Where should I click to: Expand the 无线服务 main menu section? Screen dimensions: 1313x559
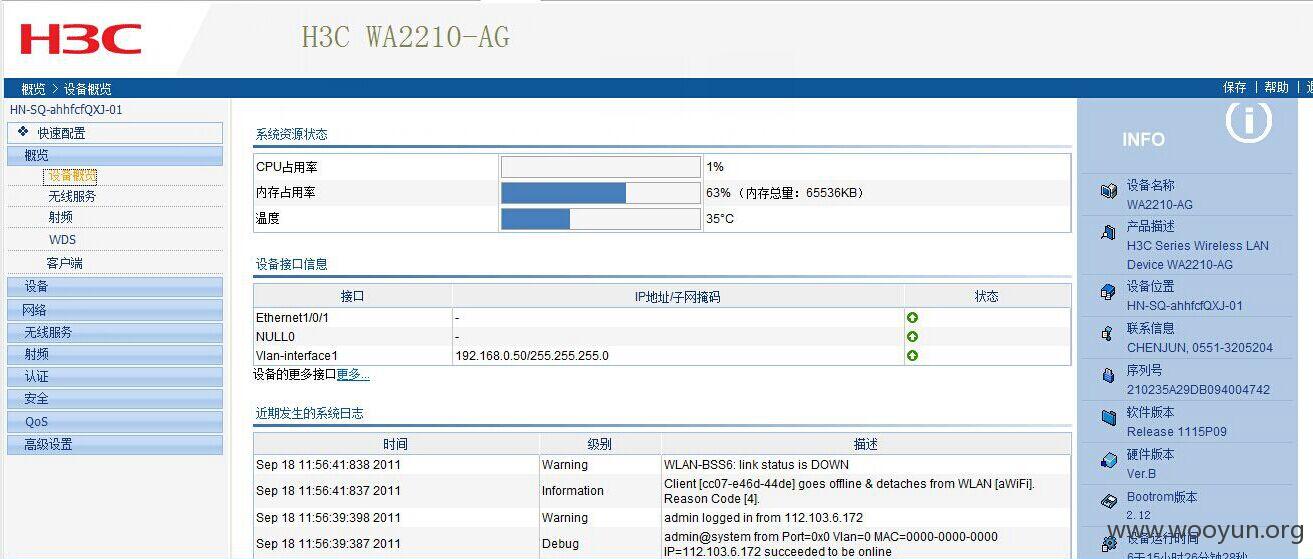click(x=115, y=332)
